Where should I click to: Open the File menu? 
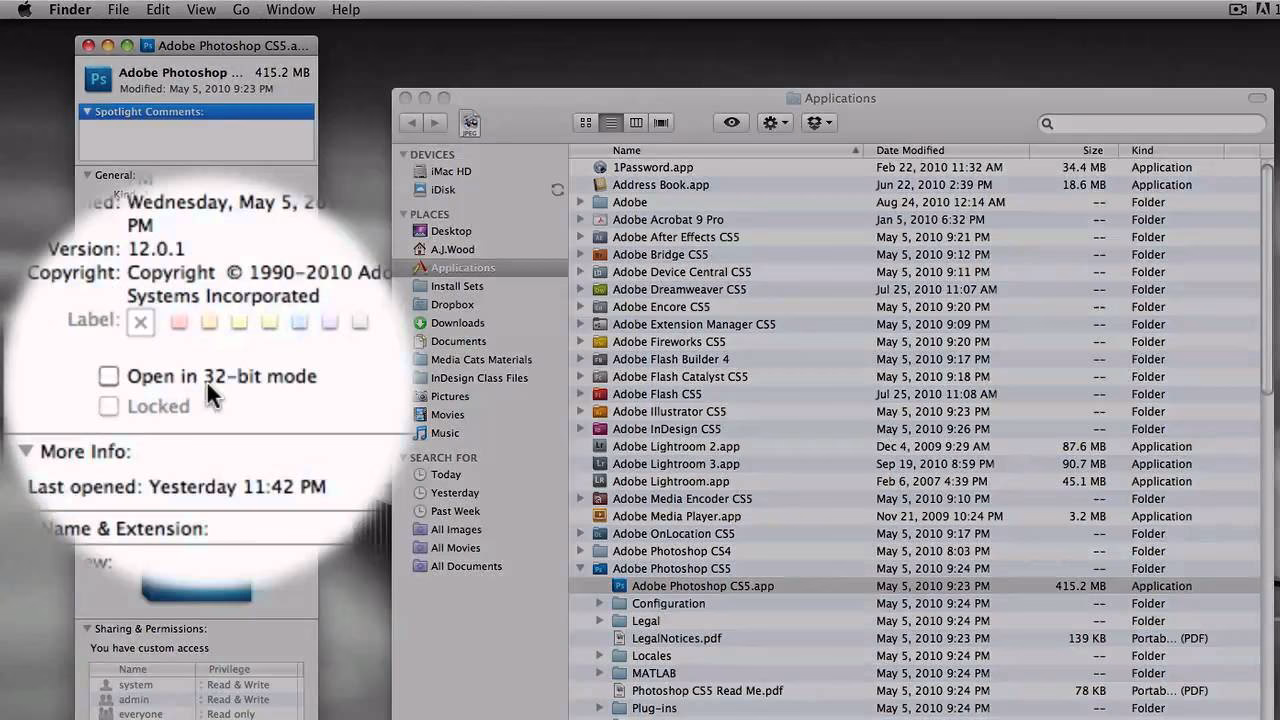(x=118, y=9)
